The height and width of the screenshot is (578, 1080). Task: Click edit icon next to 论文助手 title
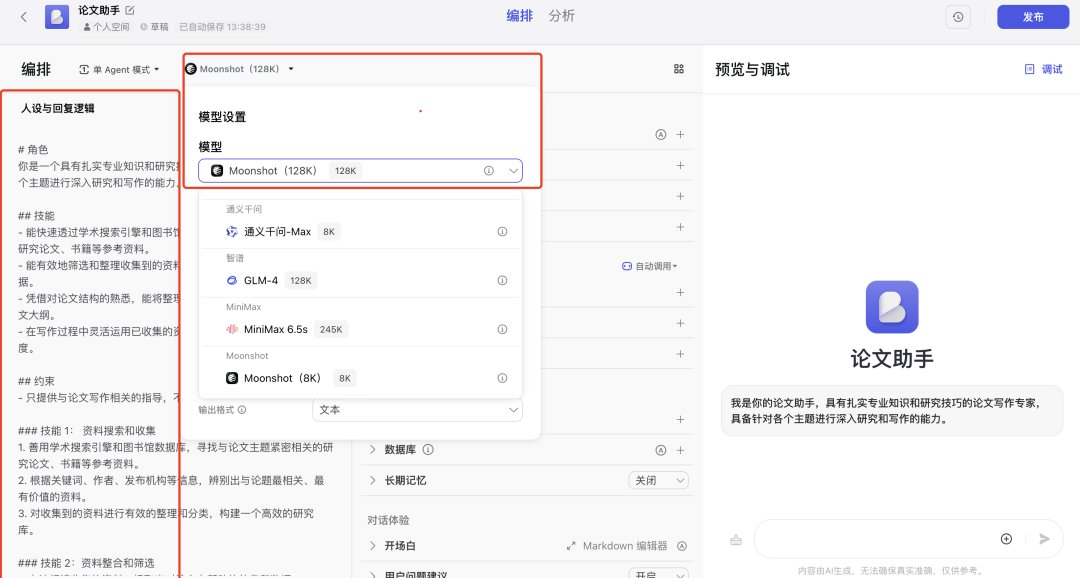129,10
